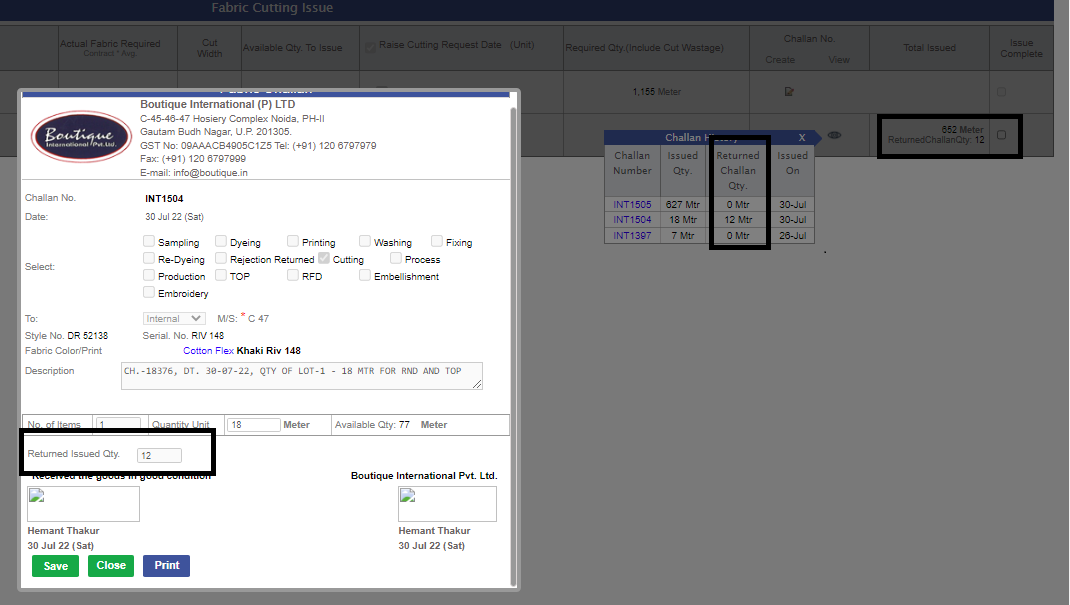
Task: Click the right signature image placeholder
Action: 447,504
